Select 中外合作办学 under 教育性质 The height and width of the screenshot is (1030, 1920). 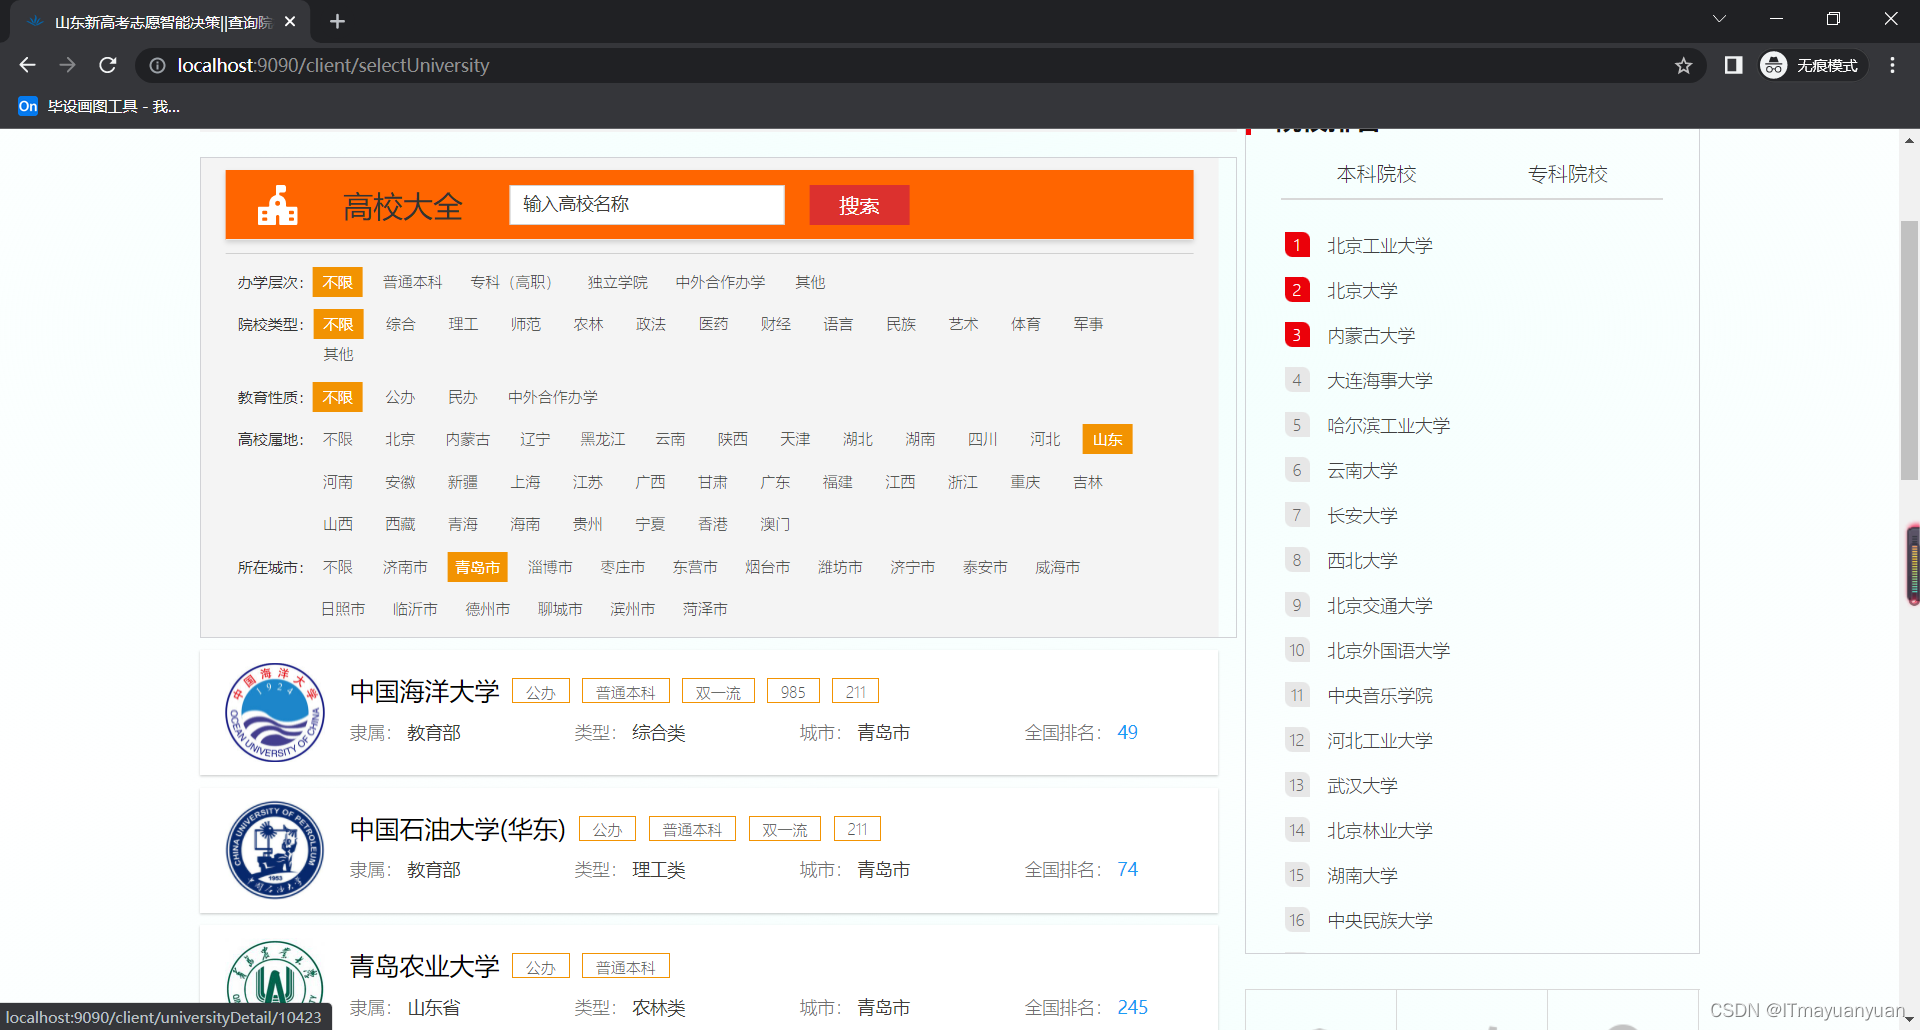[x=552, y=397]
